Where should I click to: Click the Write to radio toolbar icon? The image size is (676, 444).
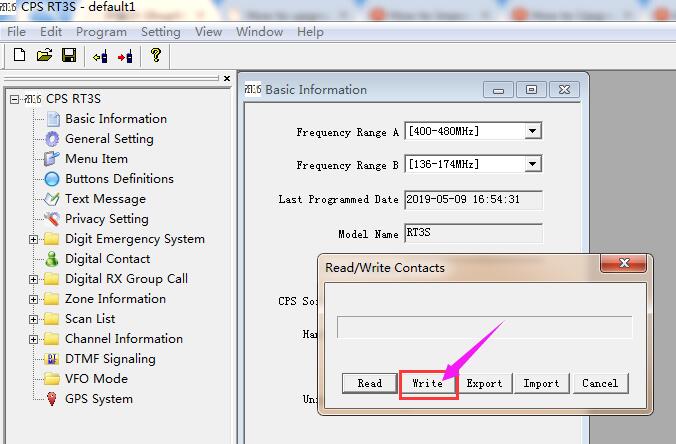(x=125, y=56)
